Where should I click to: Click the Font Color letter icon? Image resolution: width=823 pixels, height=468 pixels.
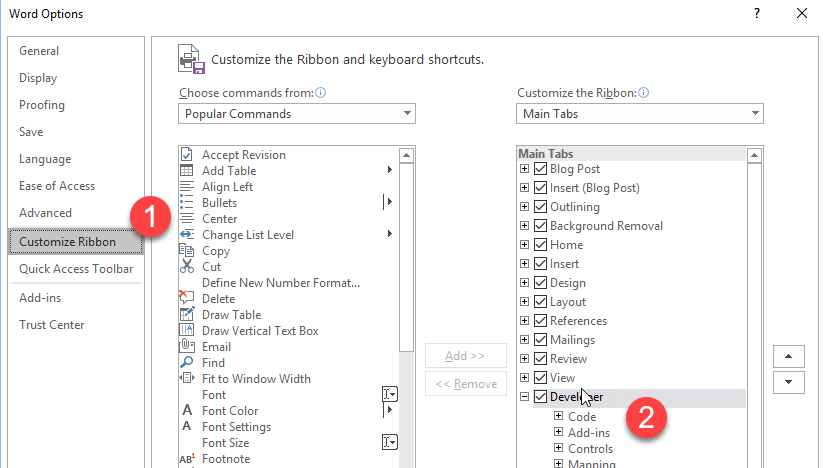(187, 410)
